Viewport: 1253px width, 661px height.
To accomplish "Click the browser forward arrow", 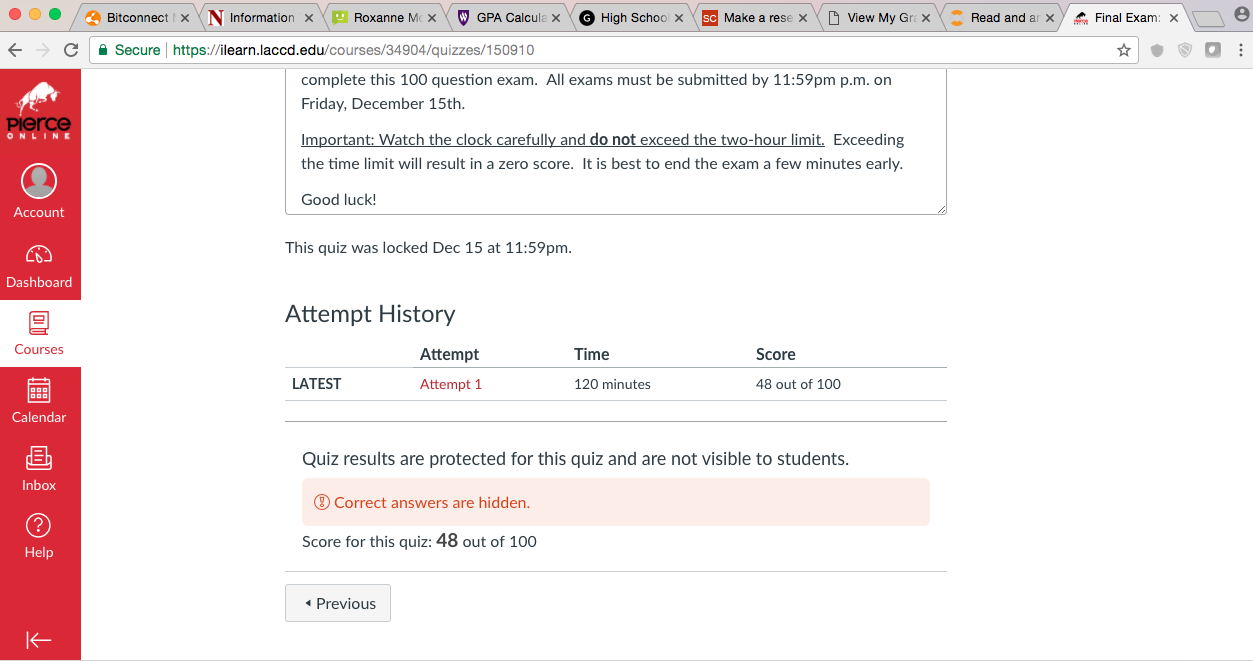I will (43, 50).
